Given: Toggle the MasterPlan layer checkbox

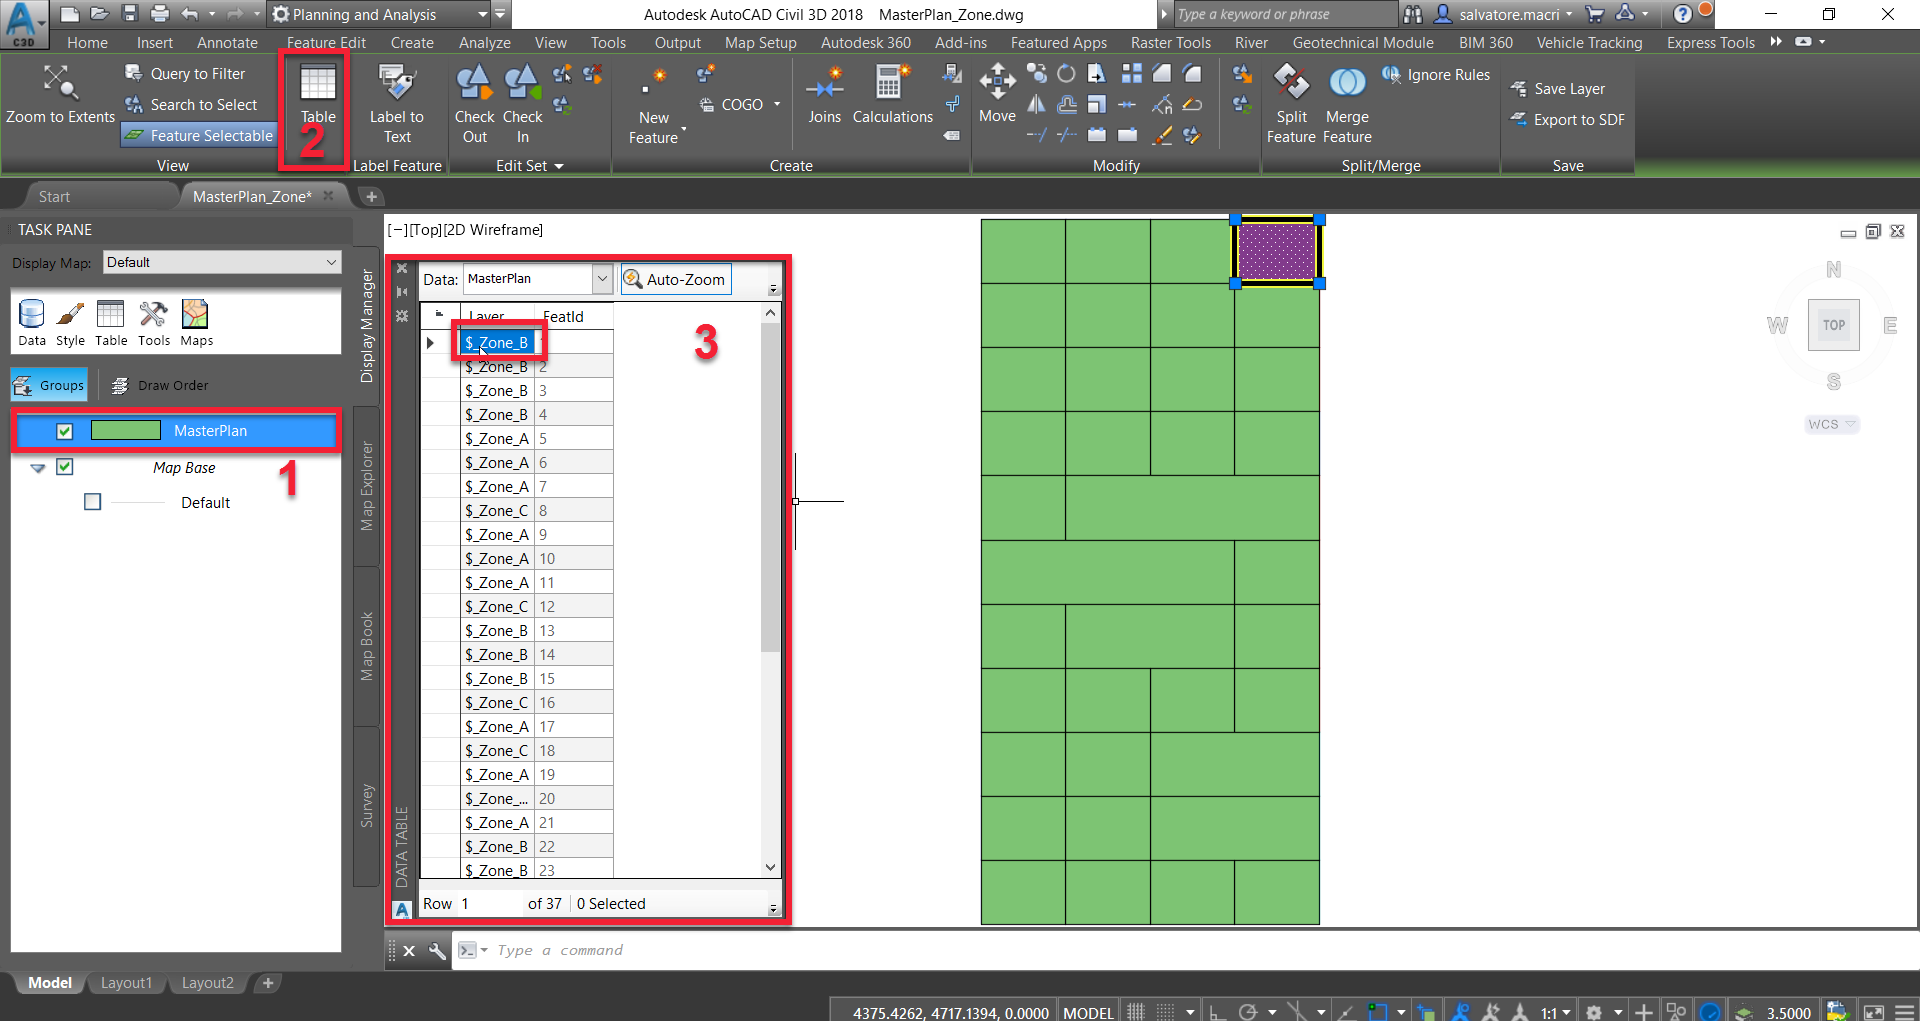Looking at the screenshot, I should pyautogui.click(x=64, y=430).
